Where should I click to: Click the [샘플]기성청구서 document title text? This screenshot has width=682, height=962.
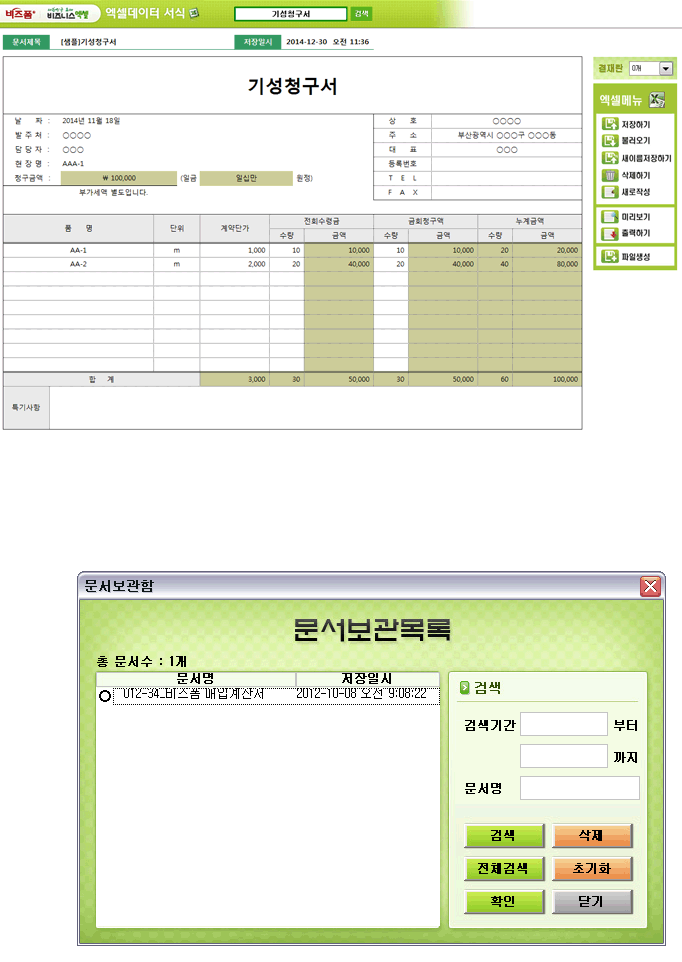click(88, 42)
